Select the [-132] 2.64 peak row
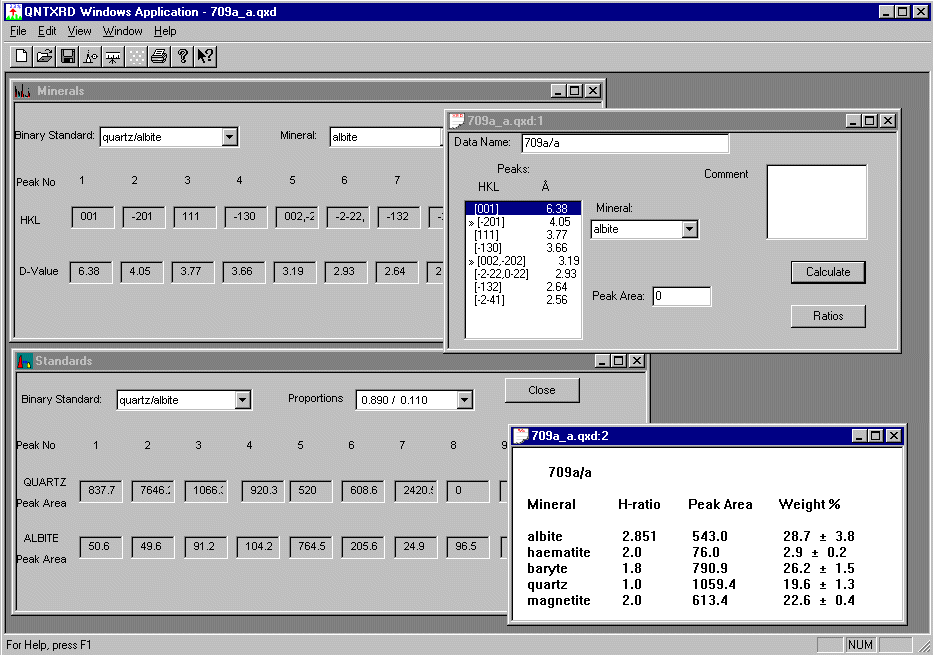 (522, 287)
